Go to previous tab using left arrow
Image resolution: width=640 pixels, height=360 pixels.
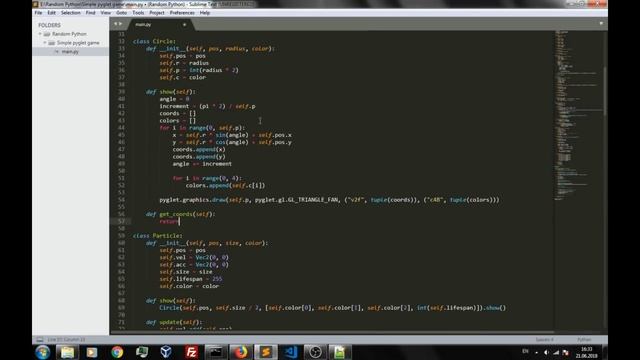pyautogui.click(x=116, y=24)
